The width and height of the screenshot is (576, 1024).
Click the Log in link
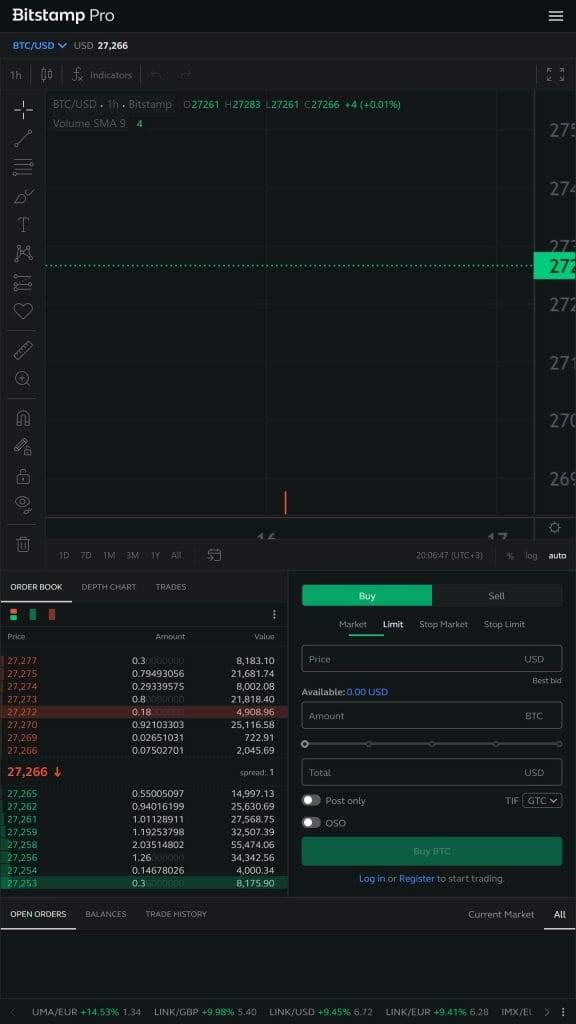[372, 878]
